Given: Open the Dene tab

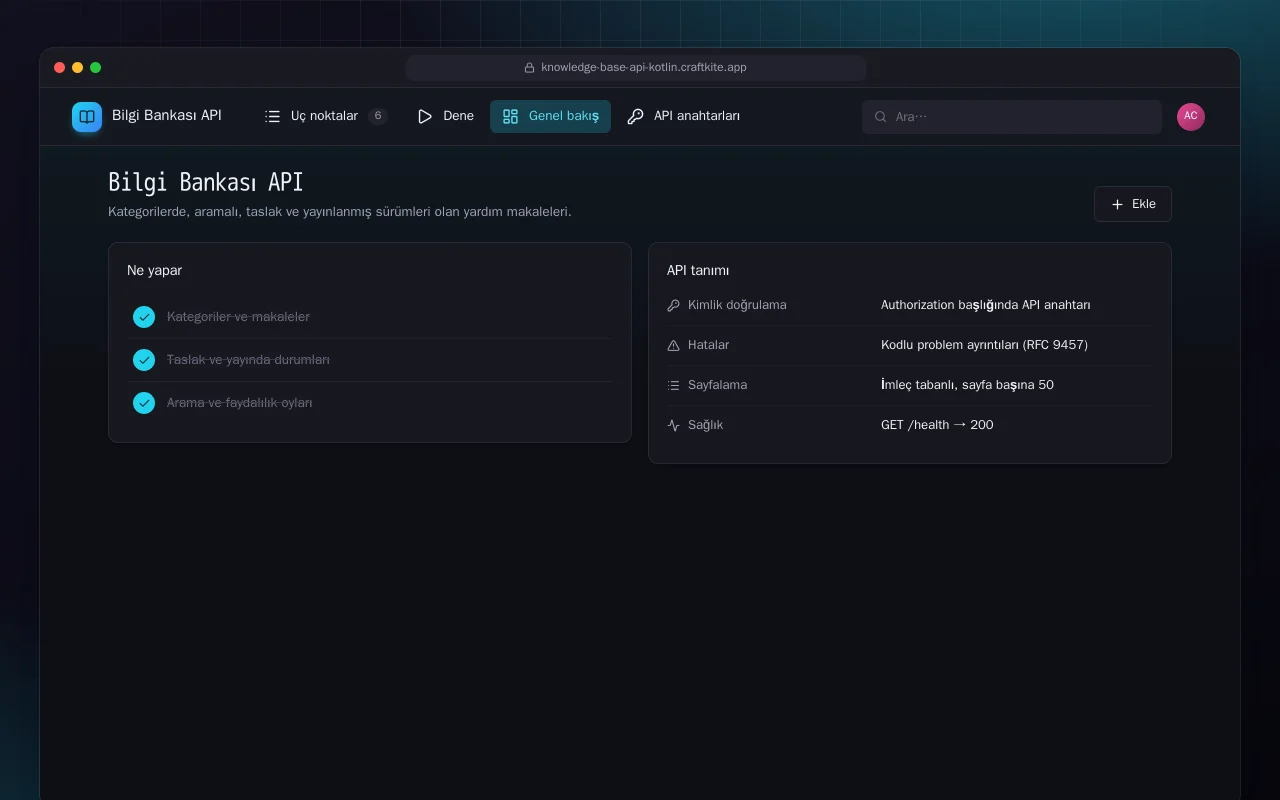Looking at the screenshot, I should [x=446, y=116].
